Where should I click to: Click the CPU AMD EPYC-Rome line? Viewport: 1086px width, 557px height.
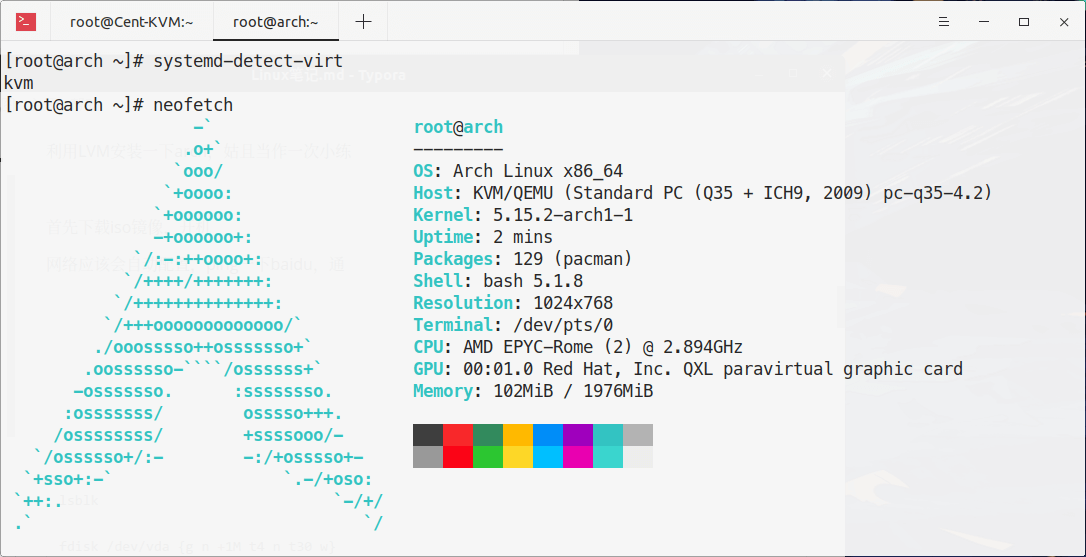[x=578, y=347]
